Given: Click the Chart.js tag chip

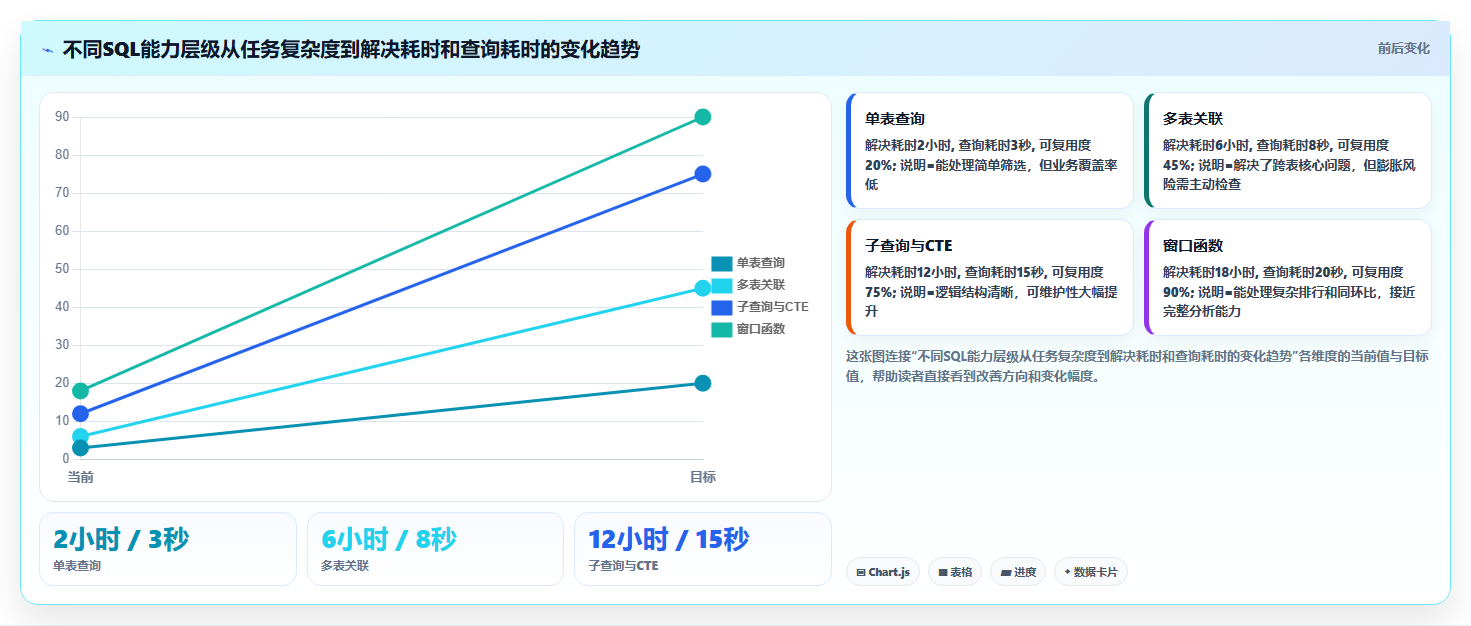Looking at the screenshot, I should (x=883, y=572).
